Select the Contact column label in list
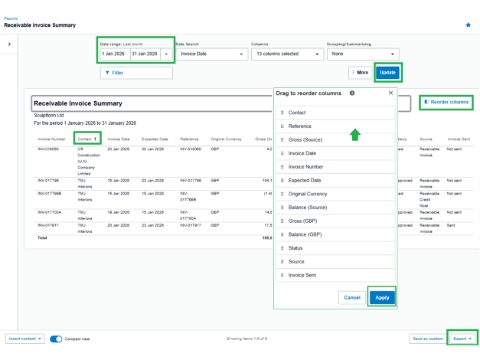Screen dimensions: 480x360 297,113
